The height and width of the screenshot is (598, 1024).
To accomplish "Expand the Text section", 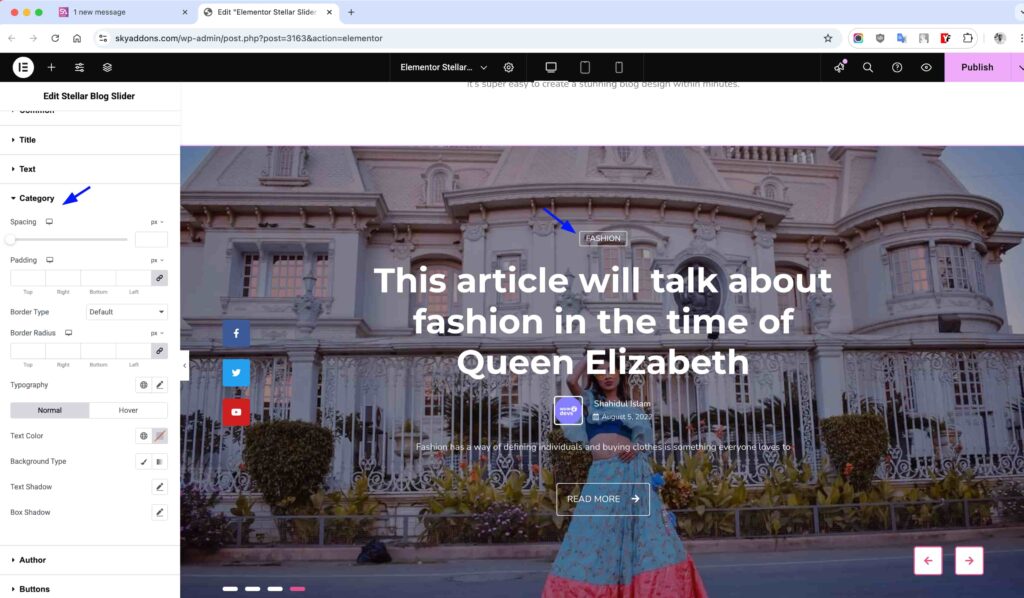I will [x=90, y=169].
